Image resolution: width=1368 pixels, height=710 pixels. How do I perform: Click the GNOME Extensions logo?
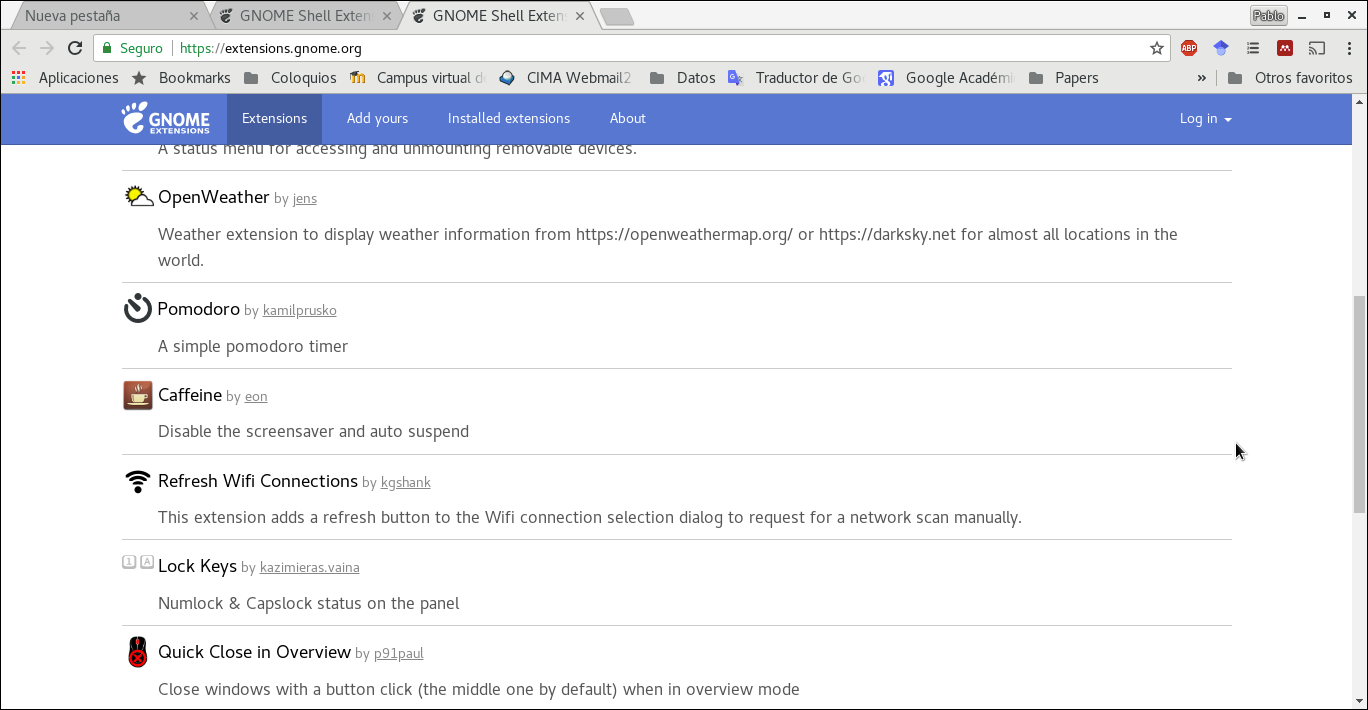(x=166, y=118)
